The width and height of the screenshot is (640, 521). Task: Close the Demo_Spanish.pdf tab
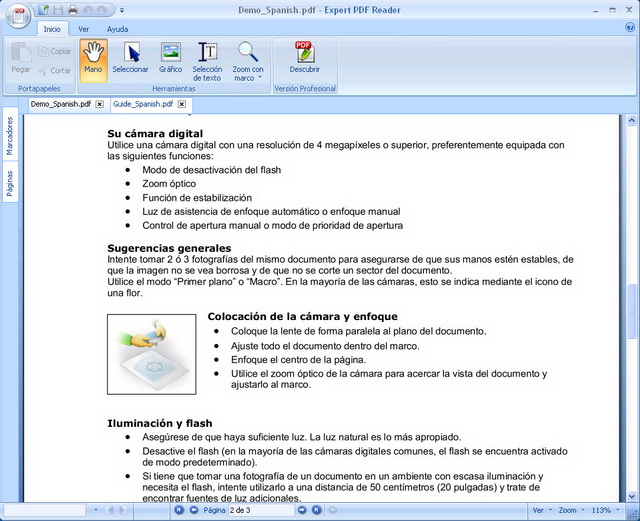100,104
